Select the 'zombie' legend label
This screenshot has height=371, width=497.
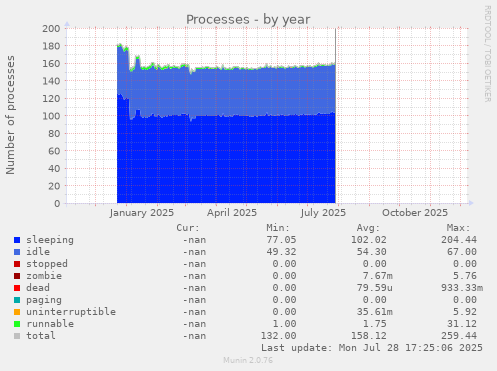pos(44,276)
